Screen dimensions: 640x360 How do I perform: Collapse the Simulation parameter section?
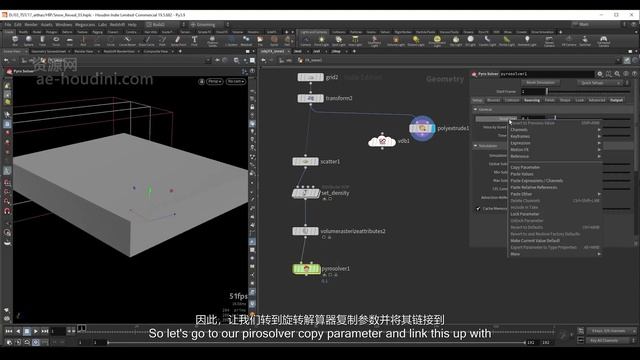click(x=476, y=146)
